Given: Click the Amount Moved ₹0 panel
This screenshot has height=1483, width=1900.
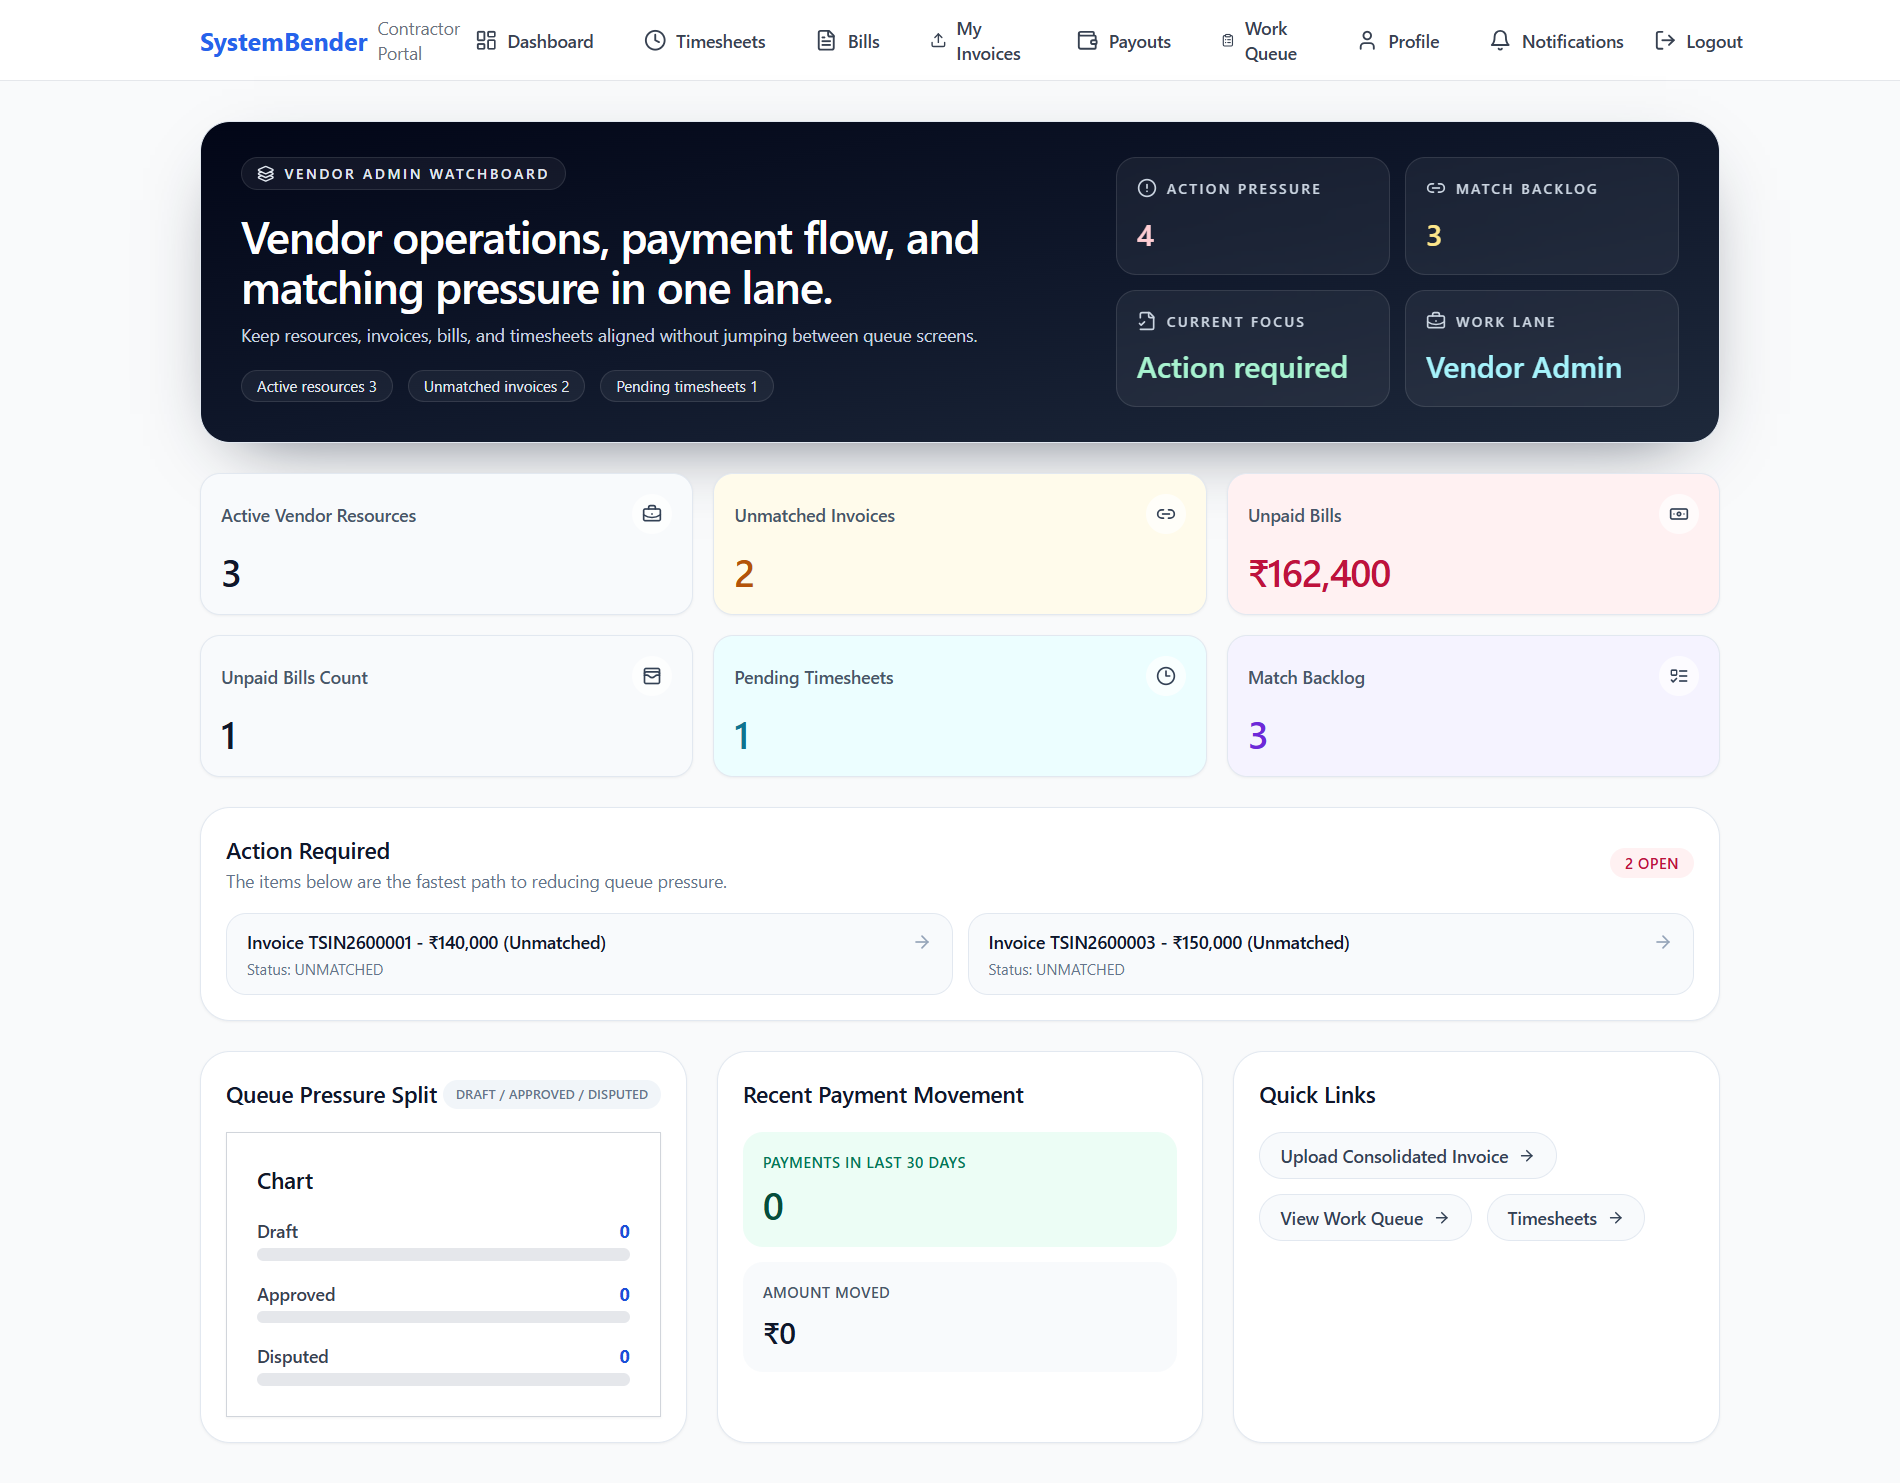Looking at the screenshot, I should click(959, 1317).
